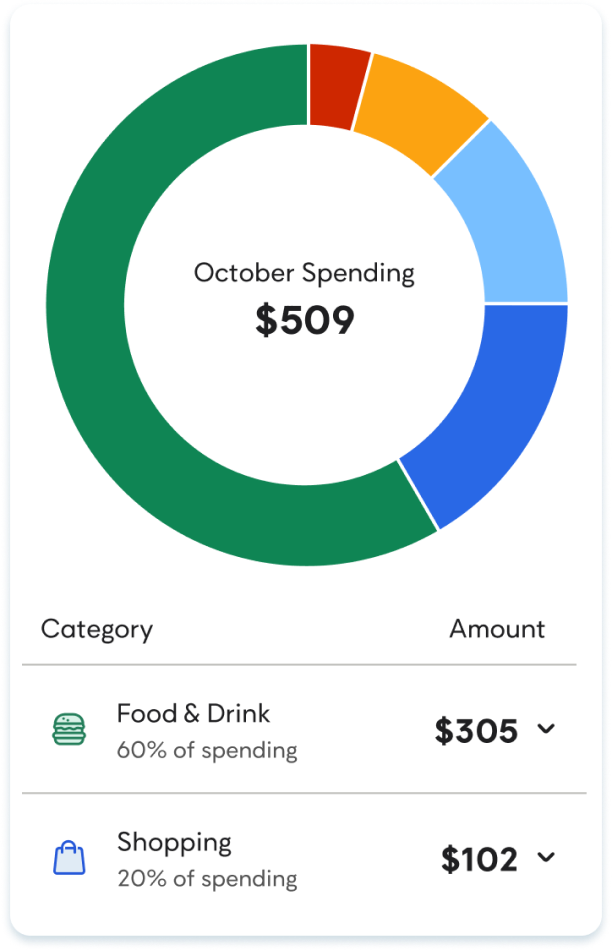Open the Food & Drink category label

click(x=193, y=713)
